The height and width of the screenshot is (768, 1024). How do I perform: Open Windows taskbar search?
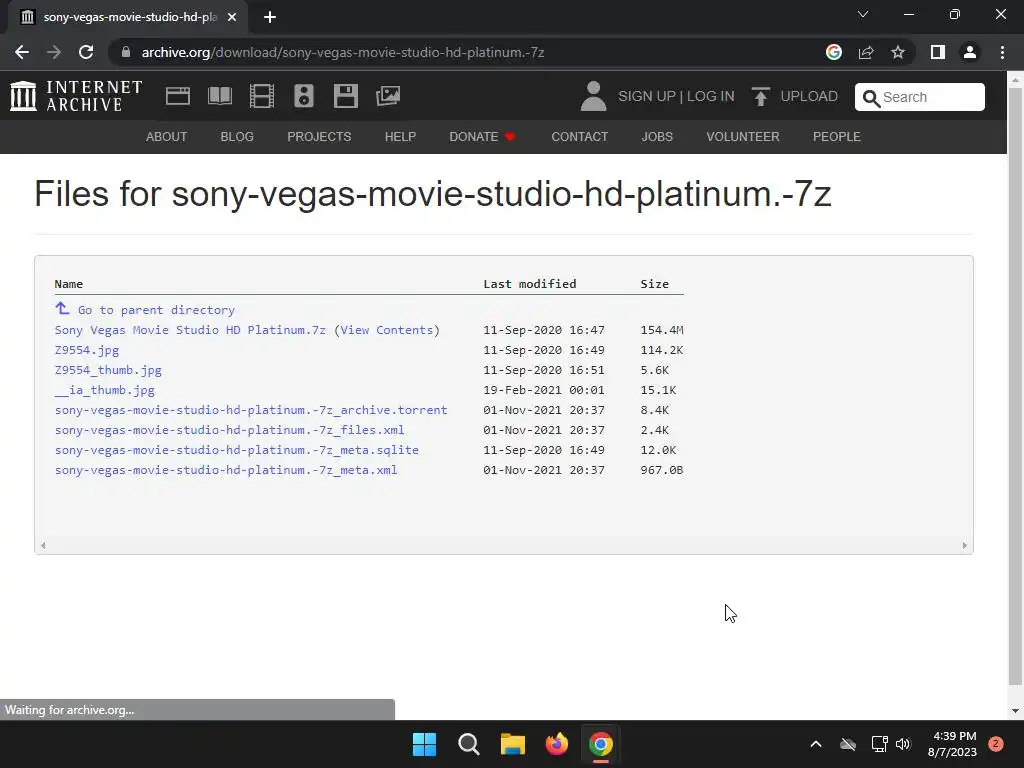tap(468, 744)
